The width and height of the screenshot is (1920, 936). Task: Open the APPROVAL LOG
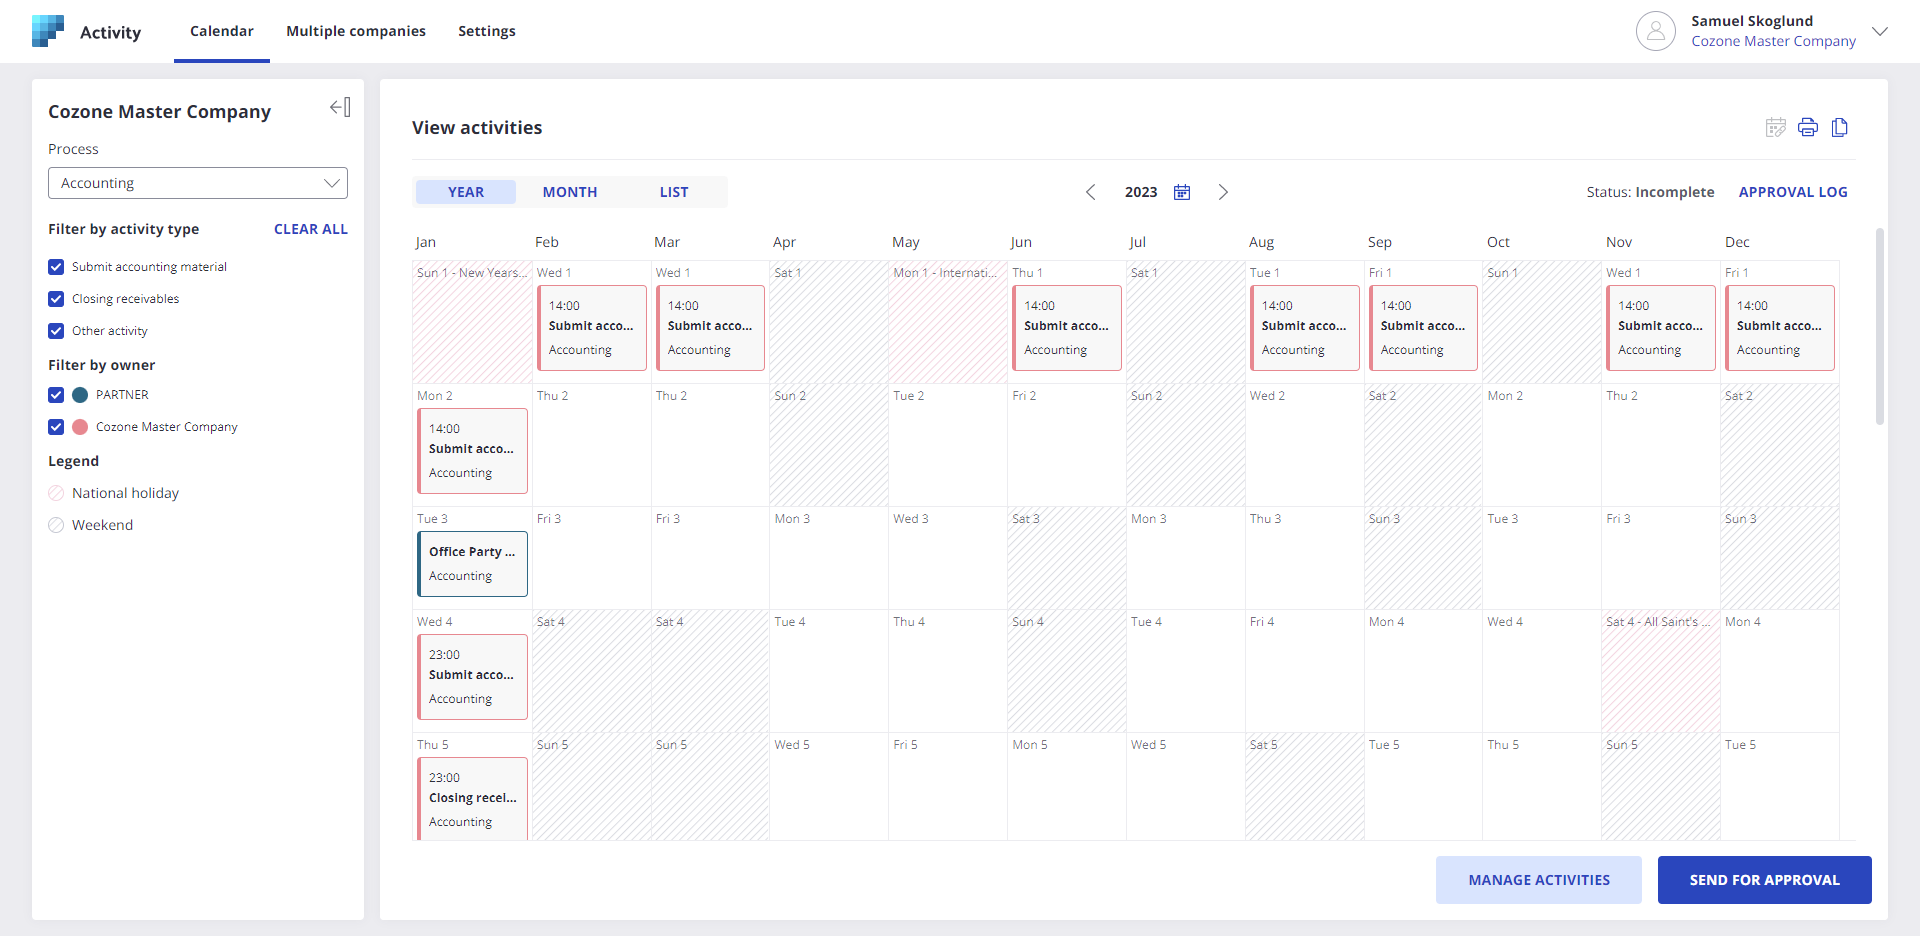pos(1793,192)
